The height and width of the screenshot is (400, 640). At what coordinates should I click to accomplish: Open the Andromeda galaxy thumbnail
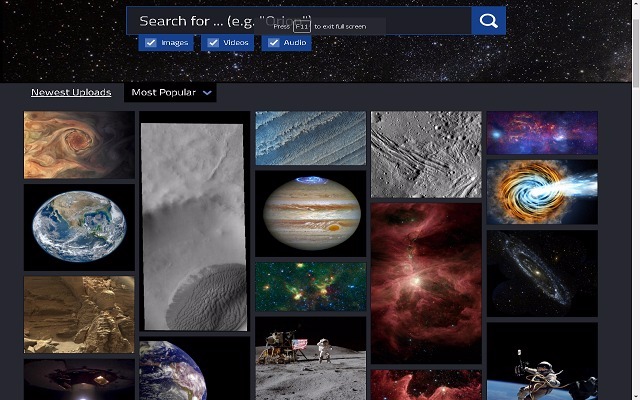pos(541,273)
